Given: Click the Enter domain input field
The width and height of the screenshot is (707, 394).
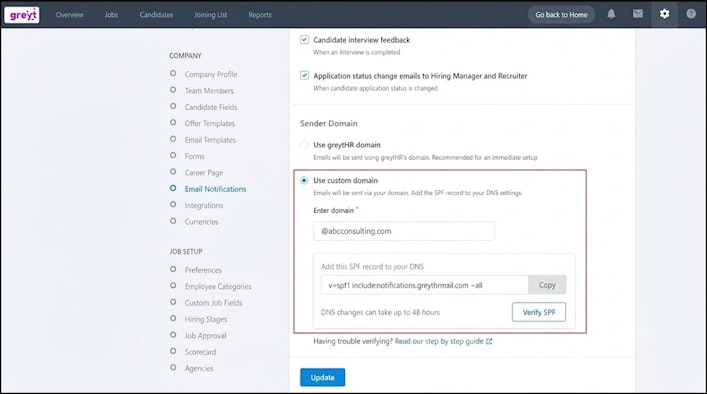Looking at the screenshot, I should (404, 231).
